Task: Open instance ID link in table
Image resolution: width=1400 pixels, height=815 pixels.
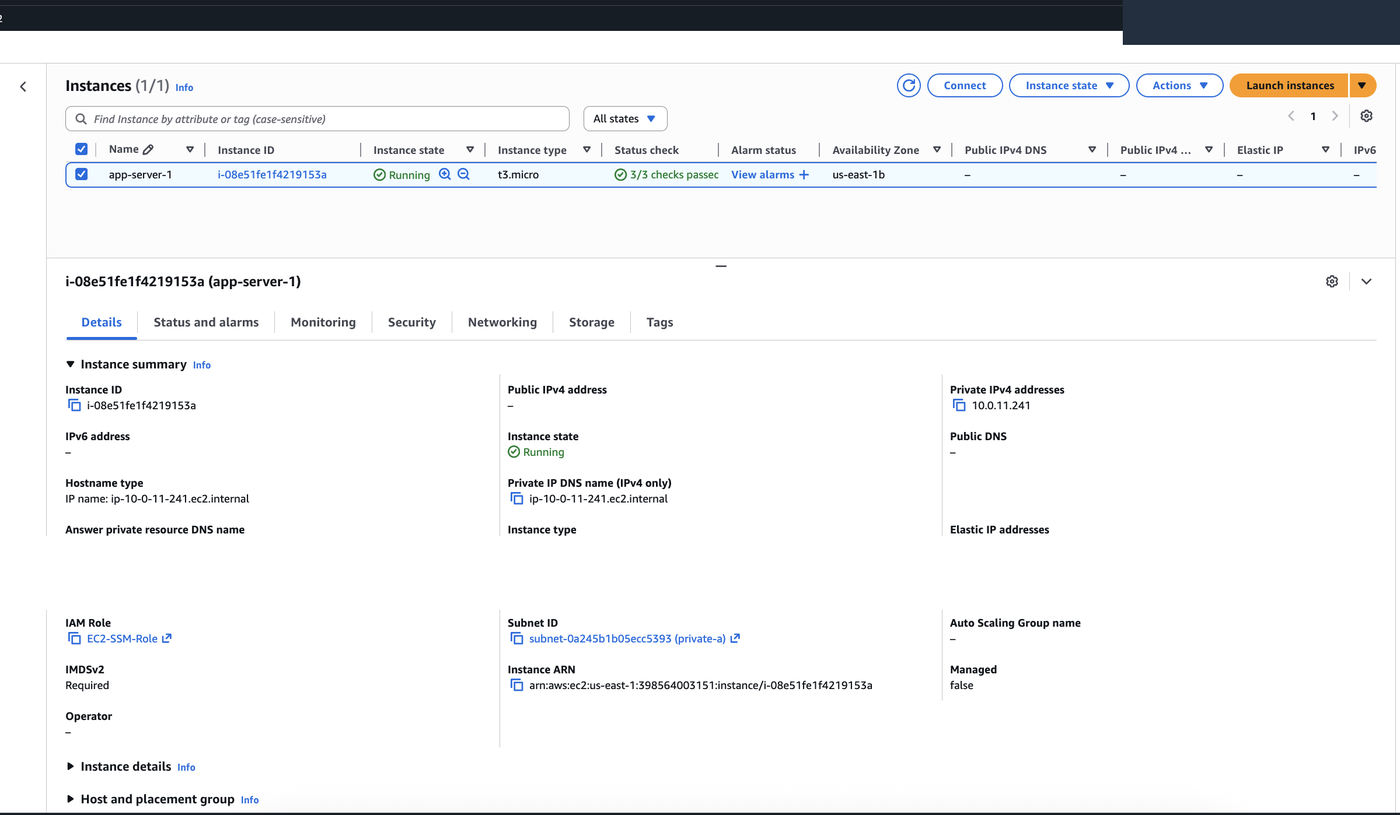Action: point(272,174)
